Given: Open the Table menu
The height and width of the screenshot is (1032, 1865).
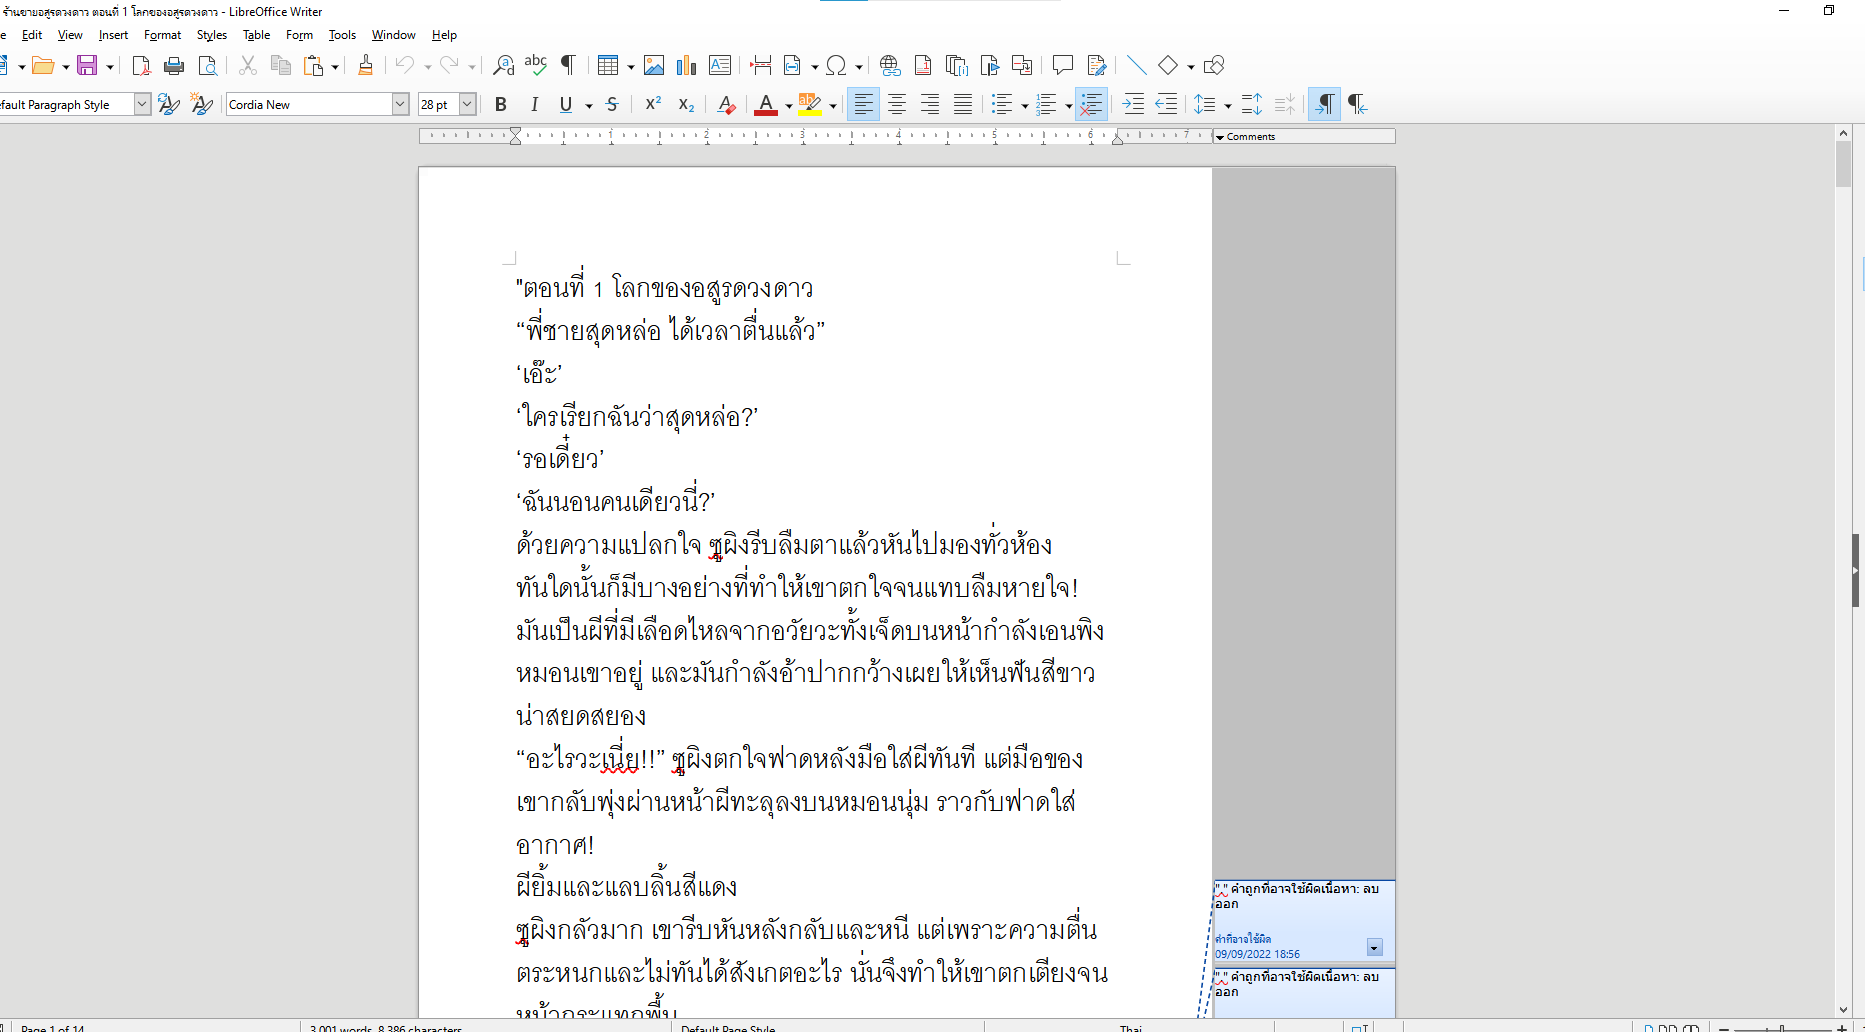Looking at the screenshot, I should [x=256, y=35].
